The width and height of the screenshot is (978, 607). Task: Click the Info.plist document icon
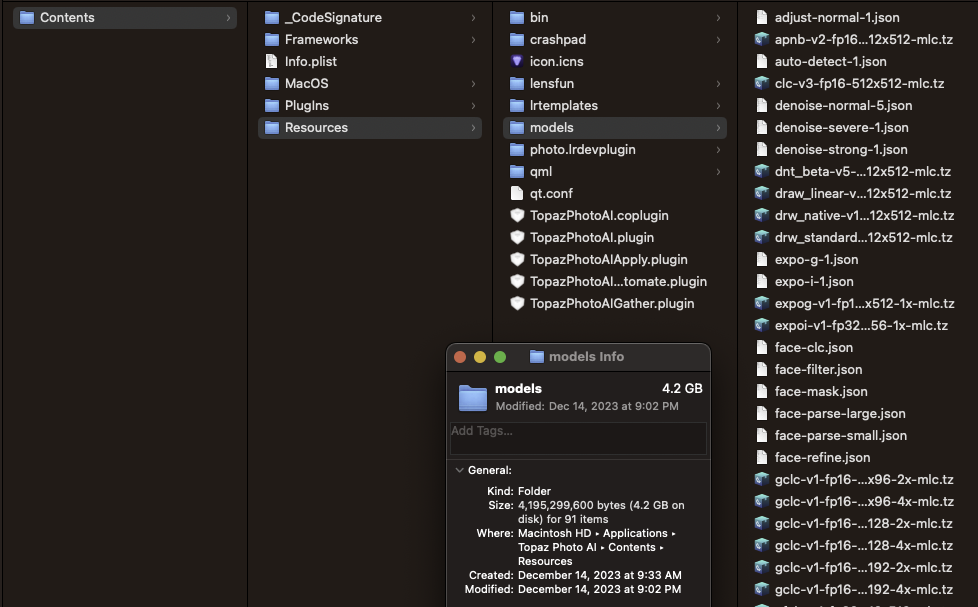coord(272,61)
